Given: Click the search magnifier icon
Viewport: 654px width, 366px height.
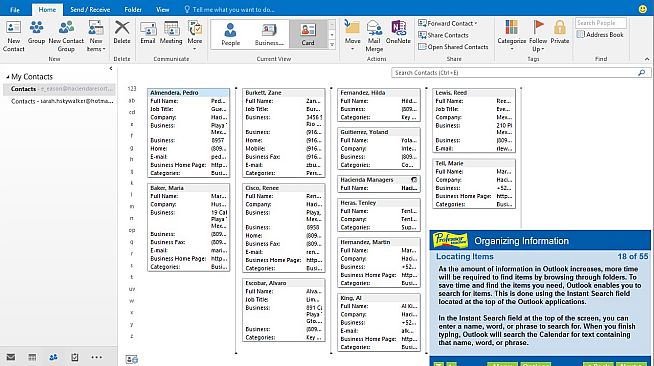Looking at the screenshot, I should click(x=642, y=73).
